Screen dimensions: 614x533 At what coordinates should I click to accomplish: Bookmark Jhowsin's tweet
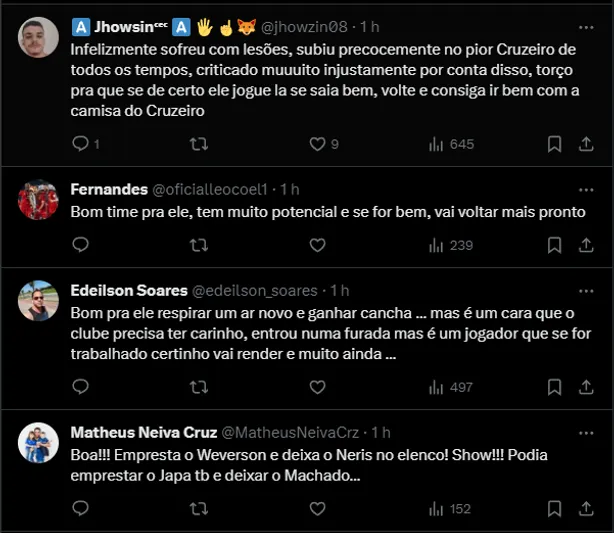[554, 144]
